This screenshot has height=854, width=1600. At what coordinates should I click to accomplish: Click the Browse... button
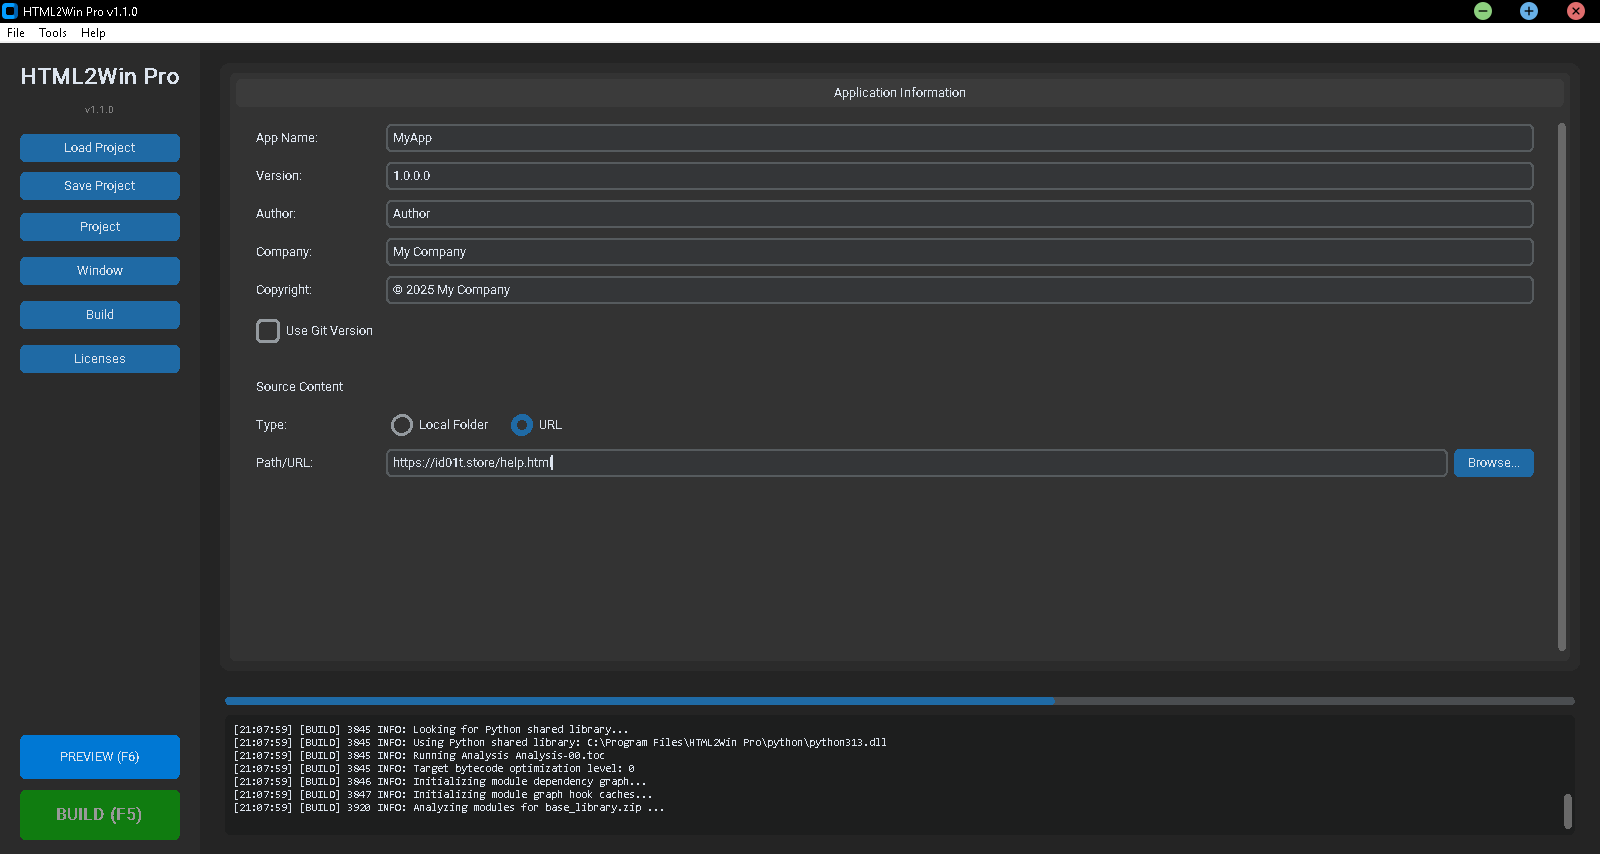coord(1494,463)
